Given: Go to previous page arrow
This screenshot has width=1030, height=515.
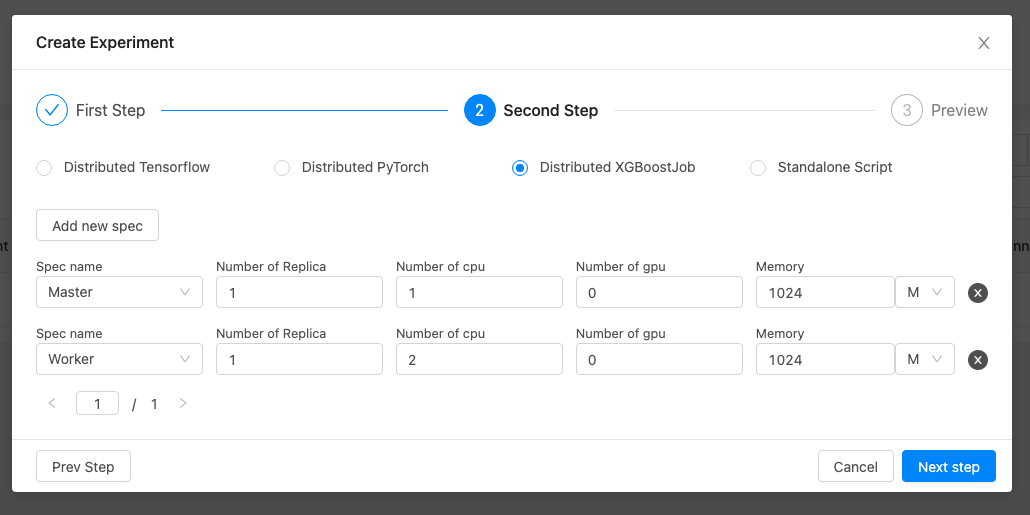Looking at the screenshot, I should (52, 404).
